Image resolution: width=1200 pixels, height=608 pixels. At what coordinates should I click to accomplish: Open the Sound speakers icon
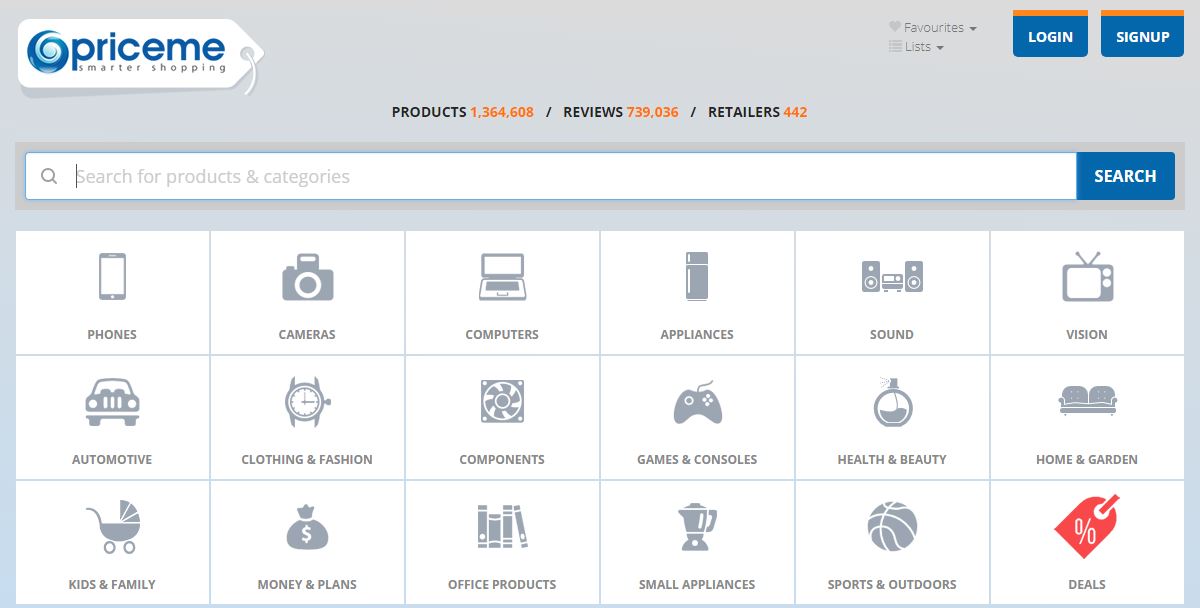click(892, 277)
